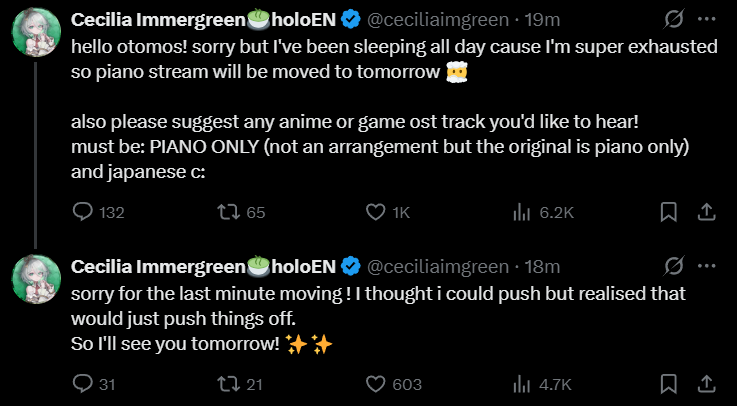View analytics of the 6.2K views tweet

[x=521, y=212]
